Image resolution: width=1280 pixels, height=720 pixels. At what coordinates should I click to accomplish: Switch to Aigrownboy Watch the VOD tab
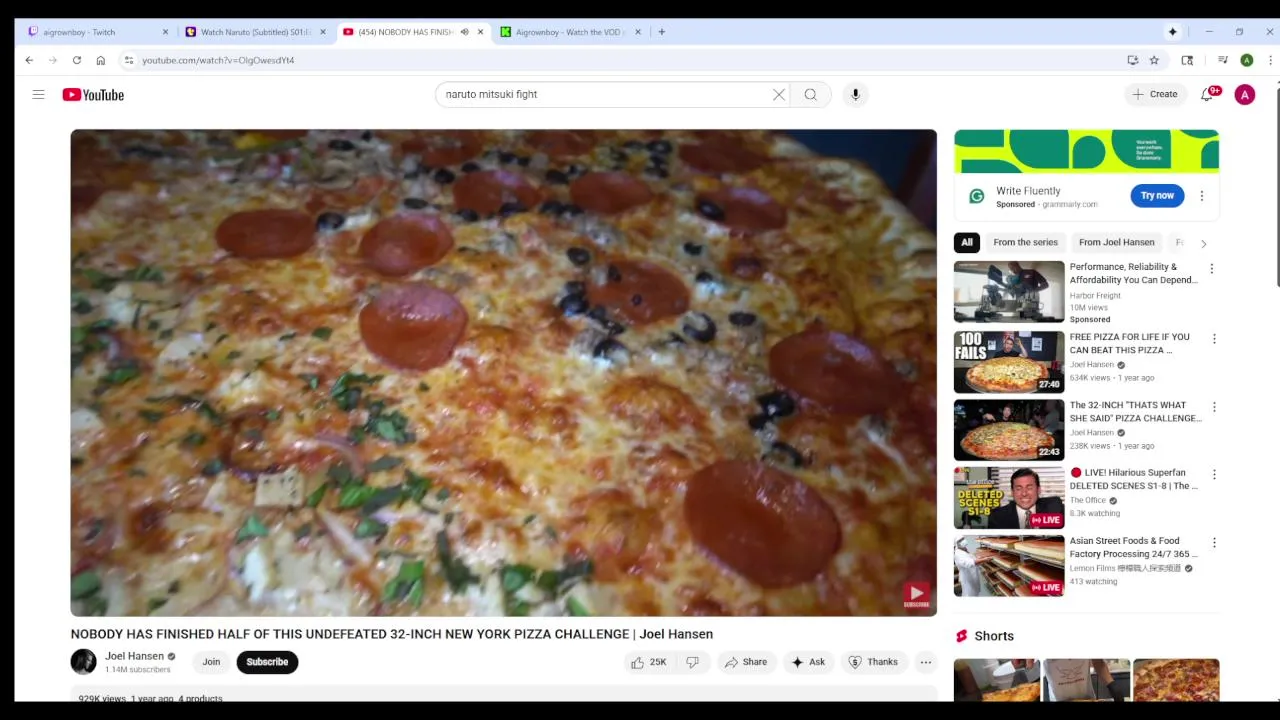570,32
